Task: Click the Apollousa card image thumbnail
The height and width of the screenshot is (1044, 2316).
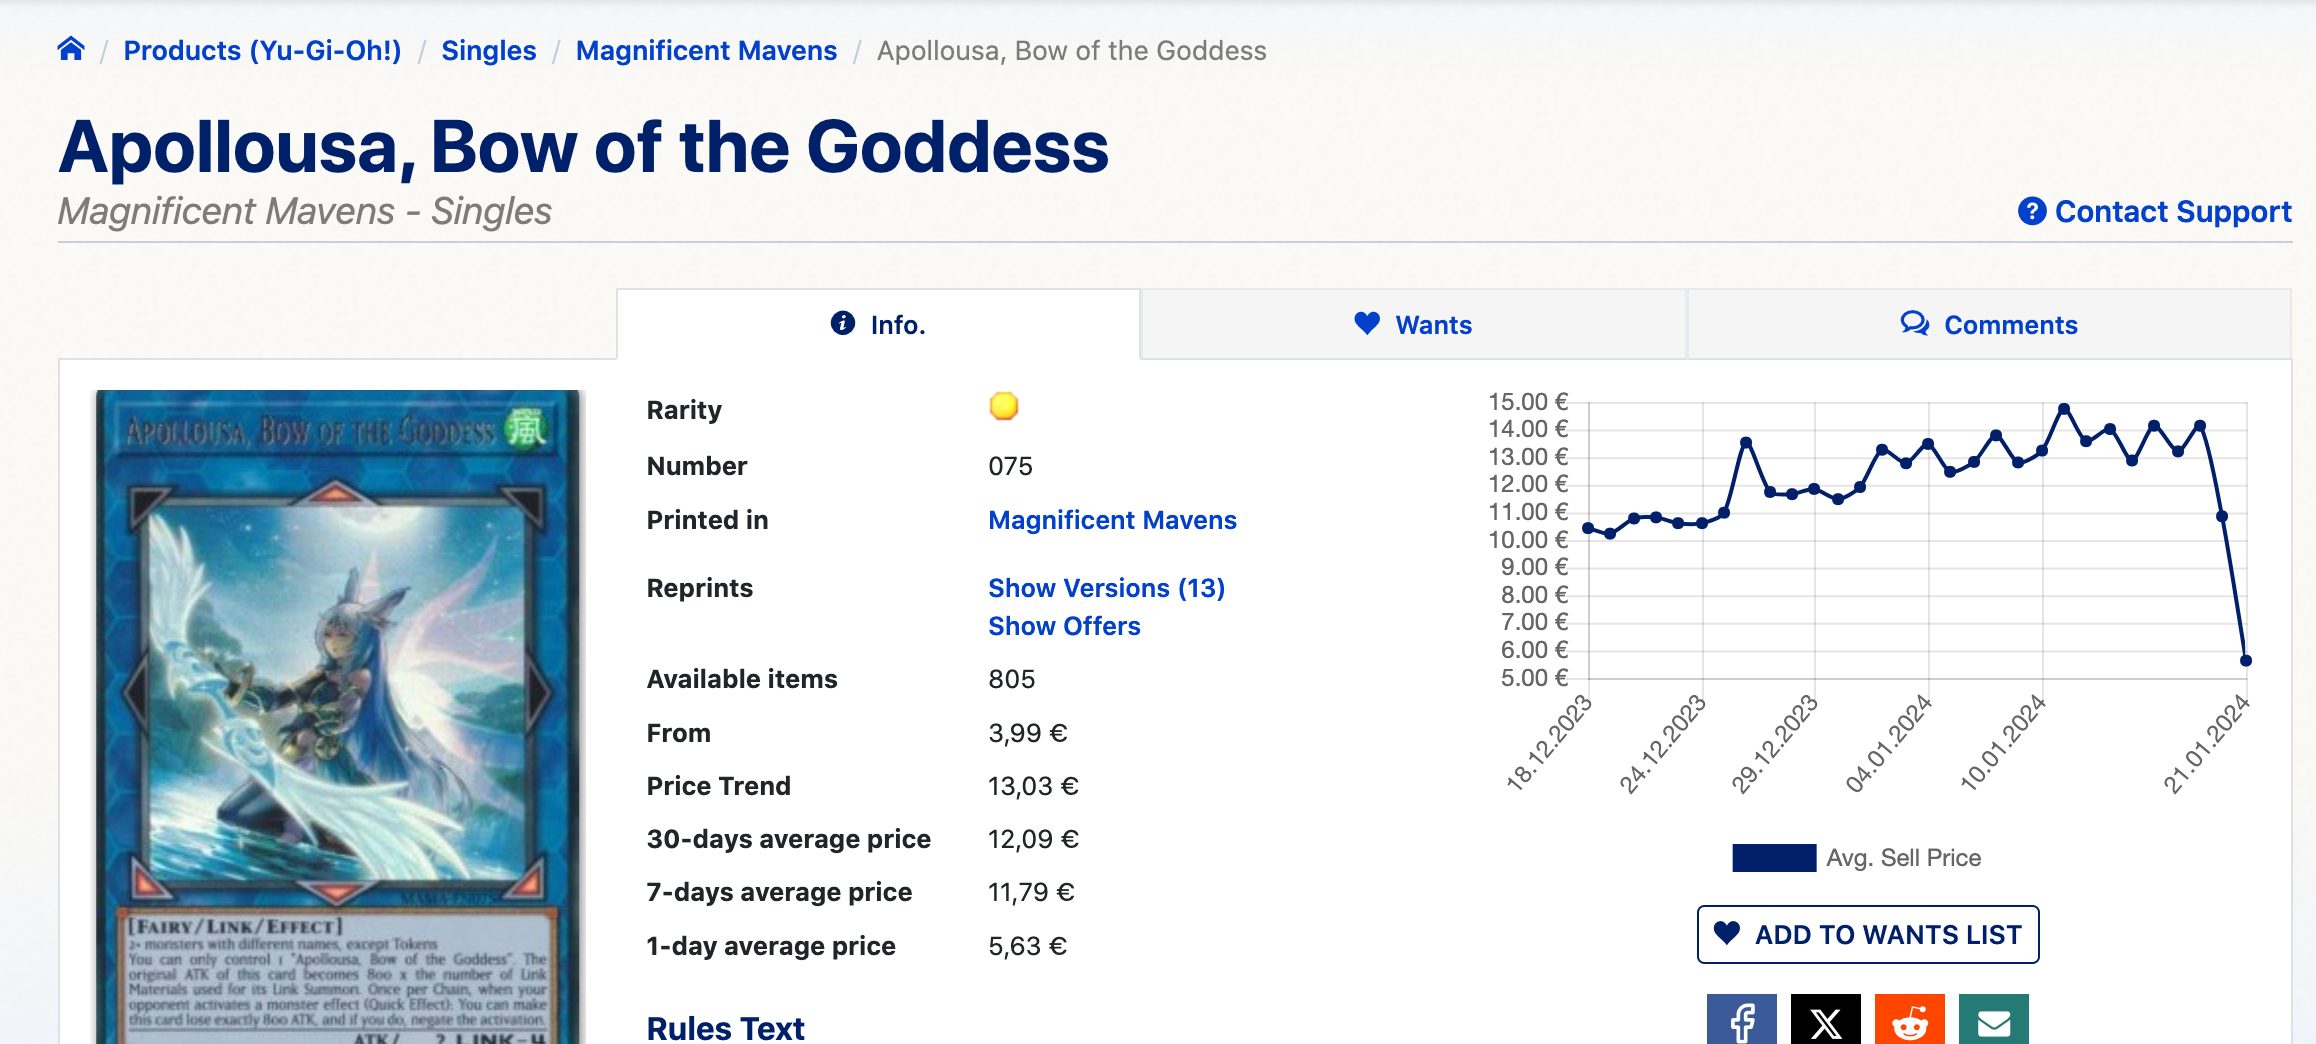Action: [337, 716]
